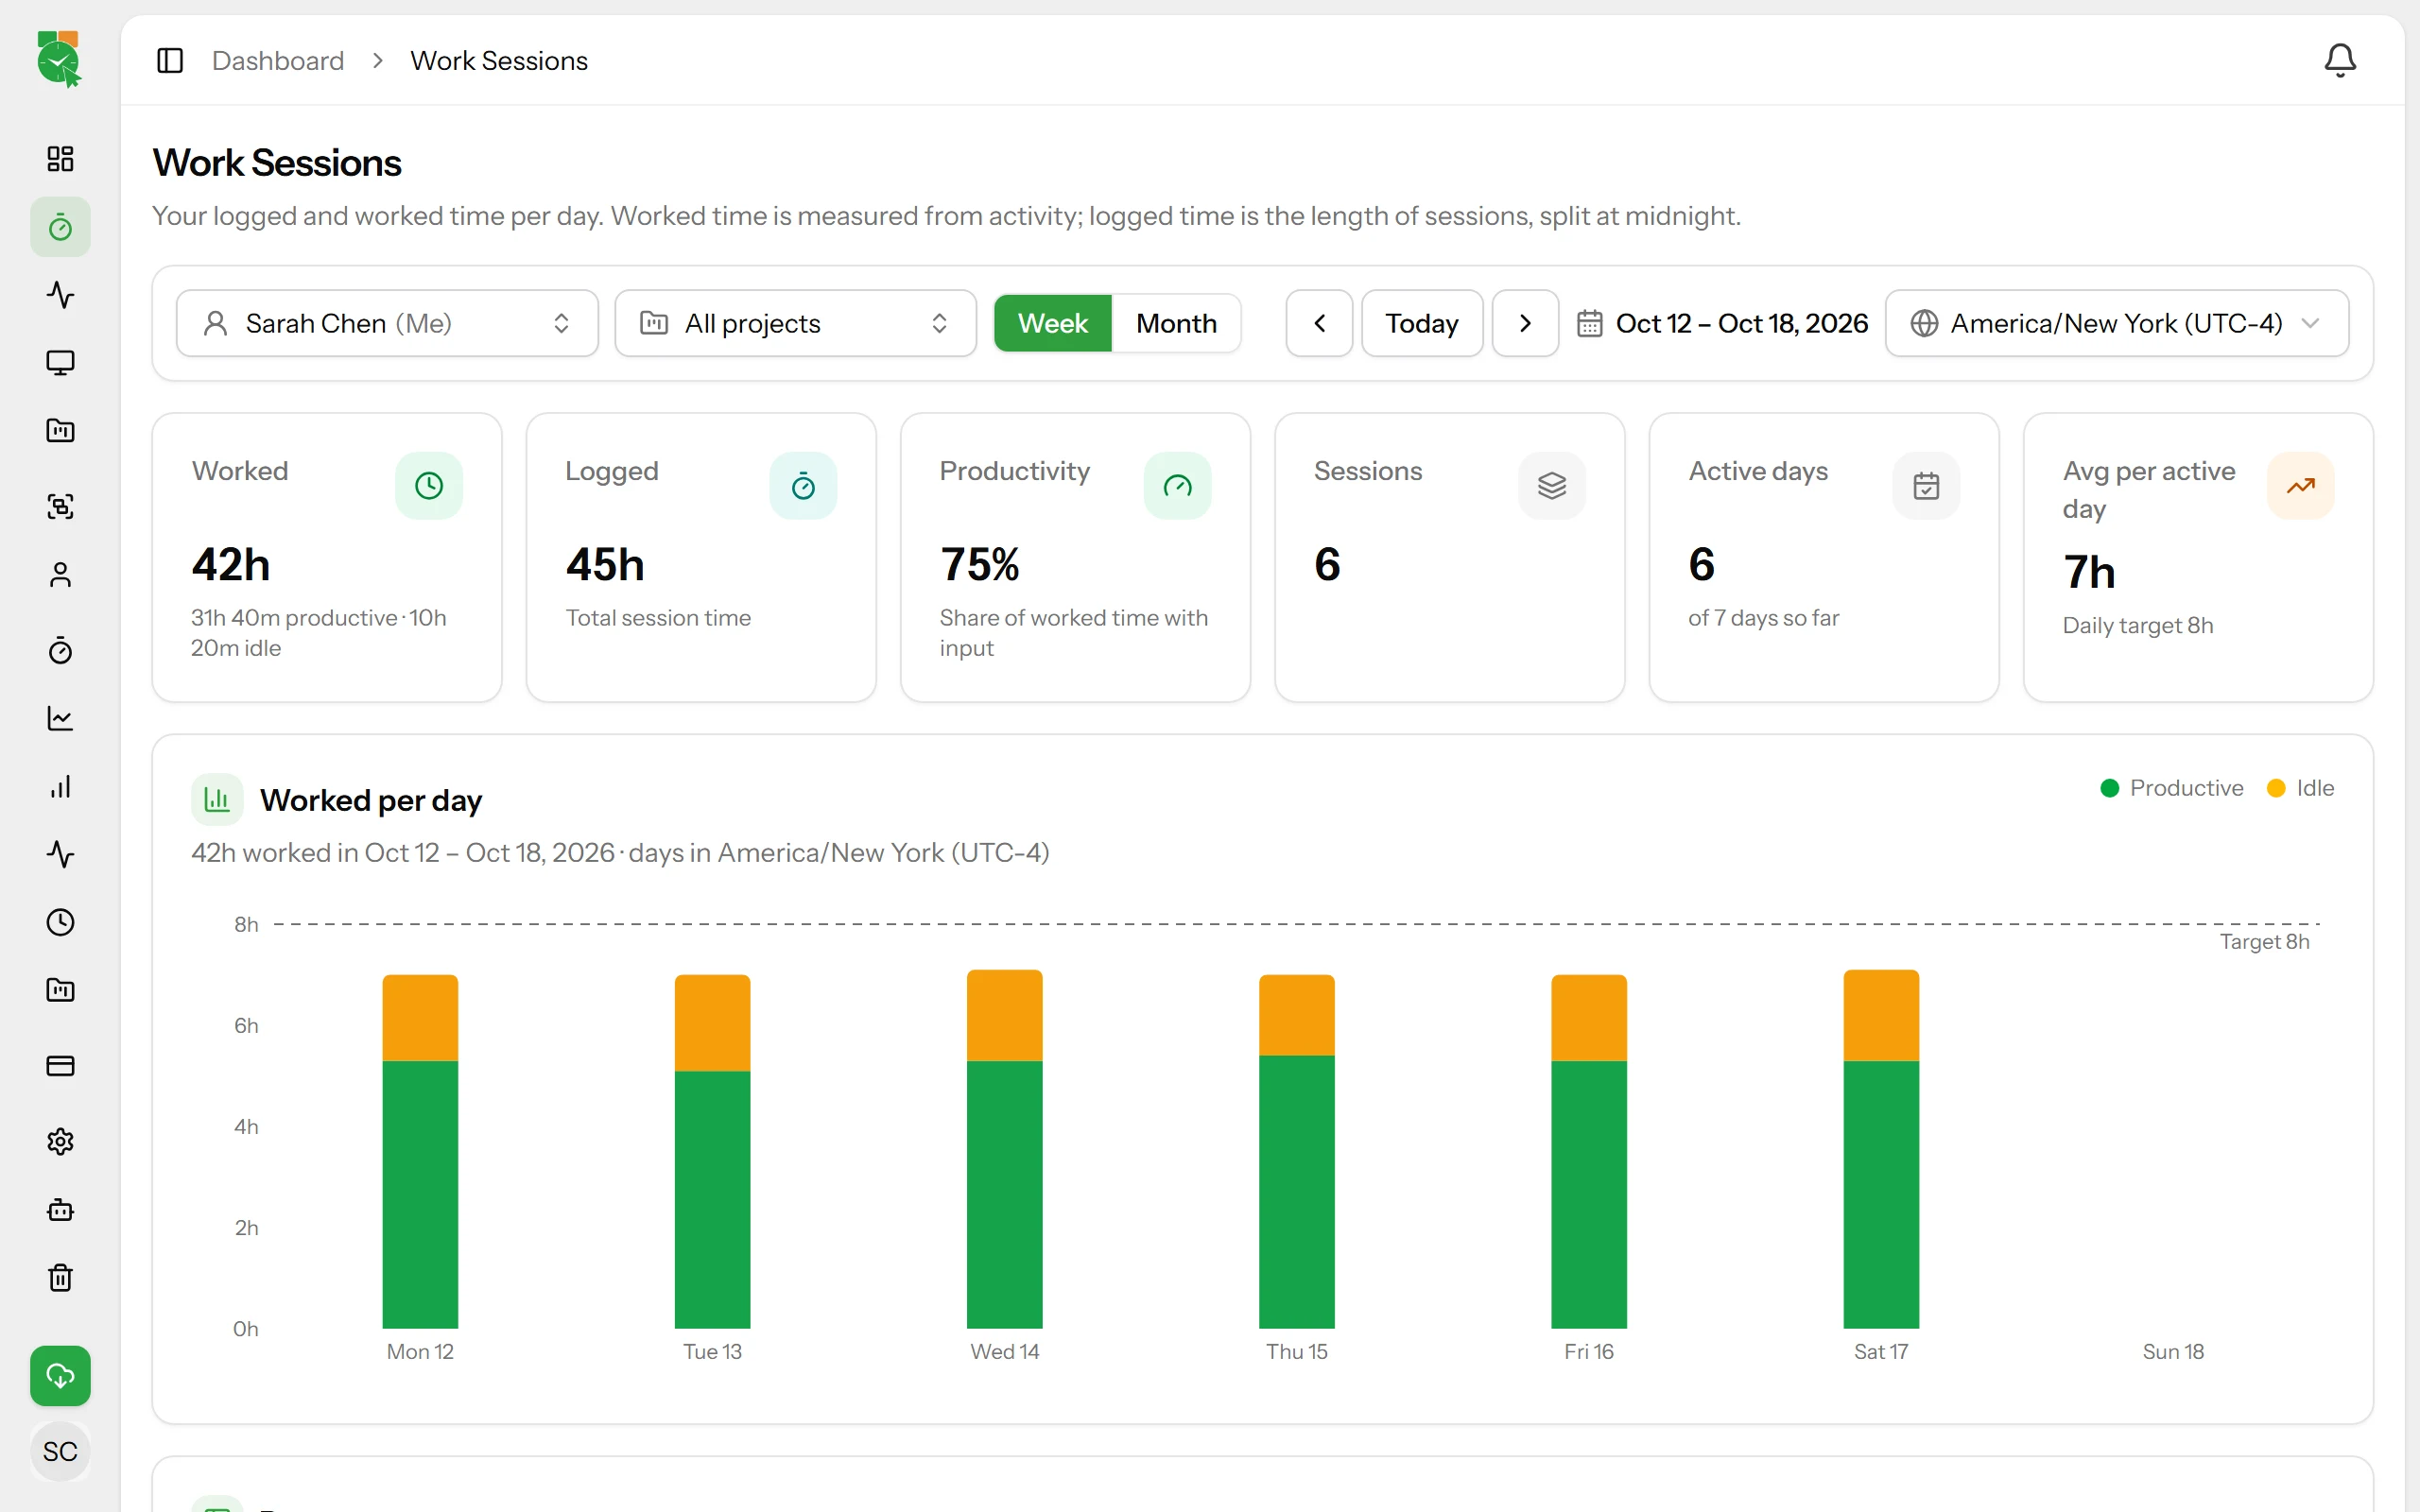Image resolution: width=2420 pixels, height=1512 pixels.
Task: Open the Oct 12 – Oct 18, 2026 date picker
Action: point(1722,323)
